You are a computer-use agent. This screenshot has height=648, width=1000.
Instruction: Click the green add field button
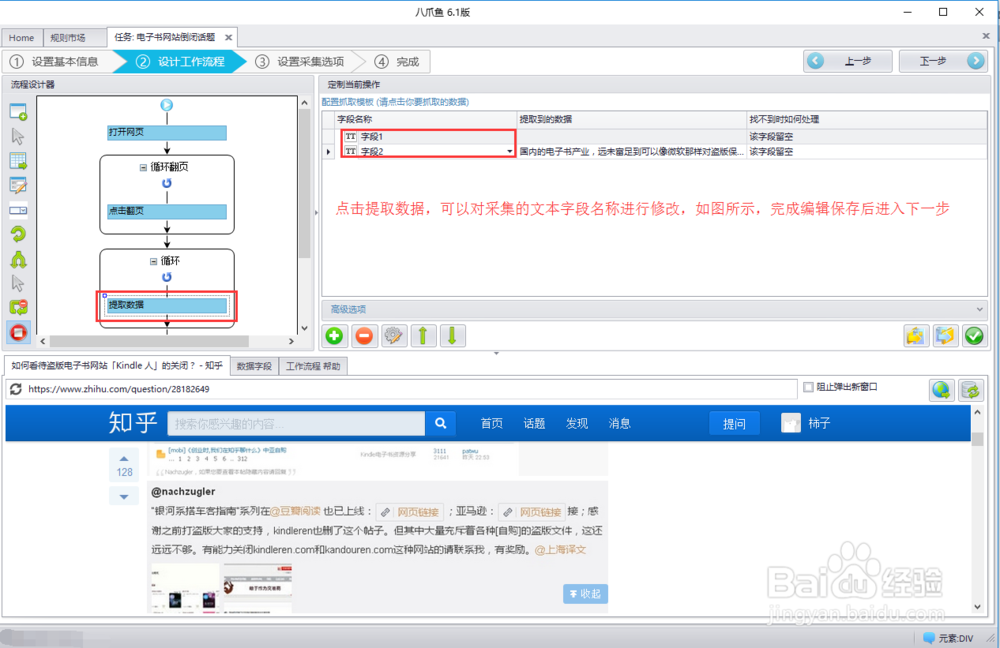334,335
